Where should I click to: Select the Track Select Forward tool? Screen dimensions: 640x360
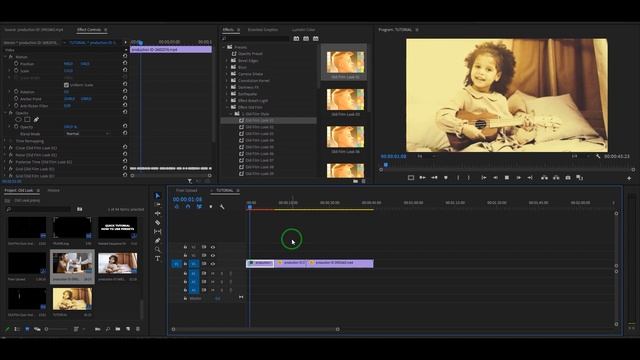[158, 204]
